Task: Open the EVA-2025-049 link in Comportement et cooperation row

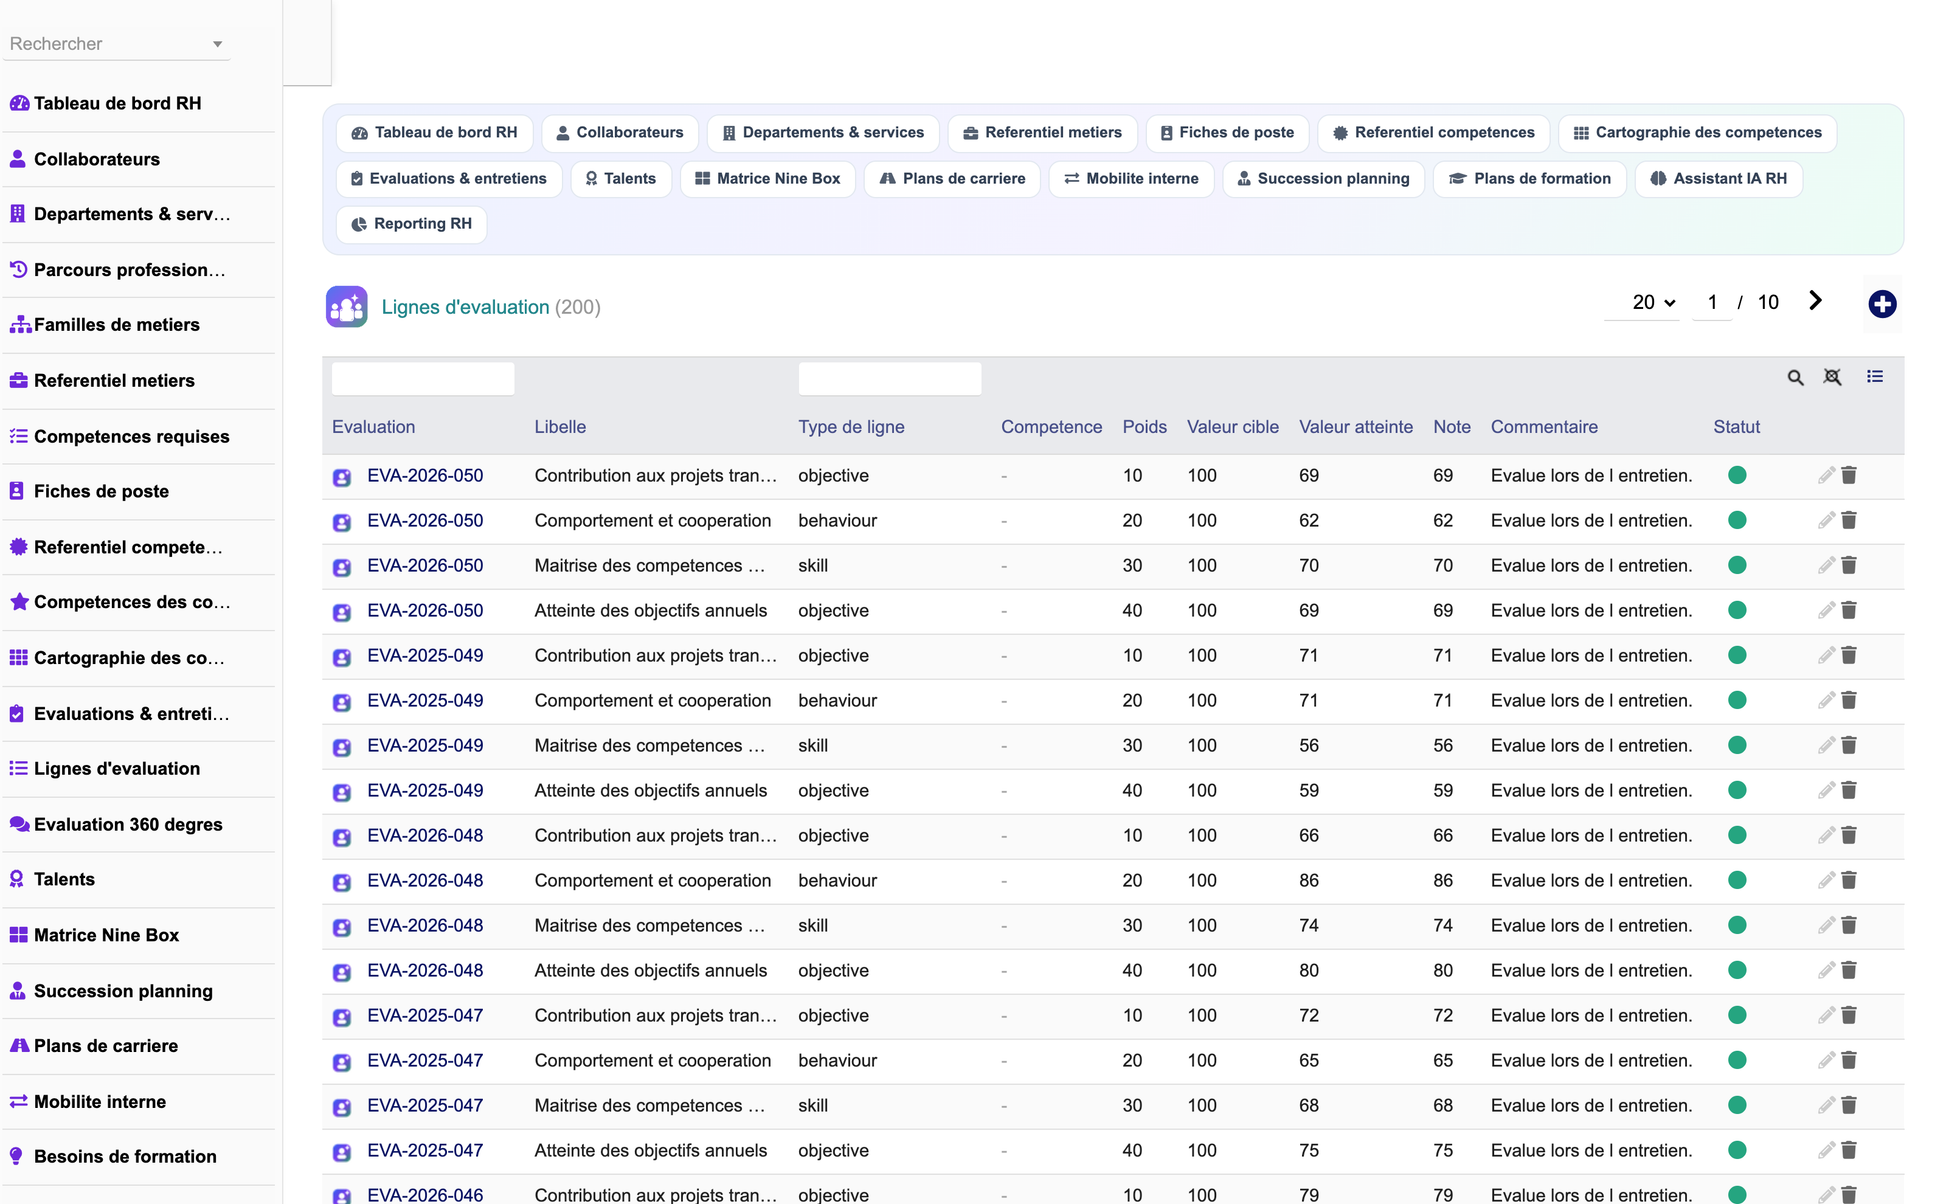Action: click(425, 700)
